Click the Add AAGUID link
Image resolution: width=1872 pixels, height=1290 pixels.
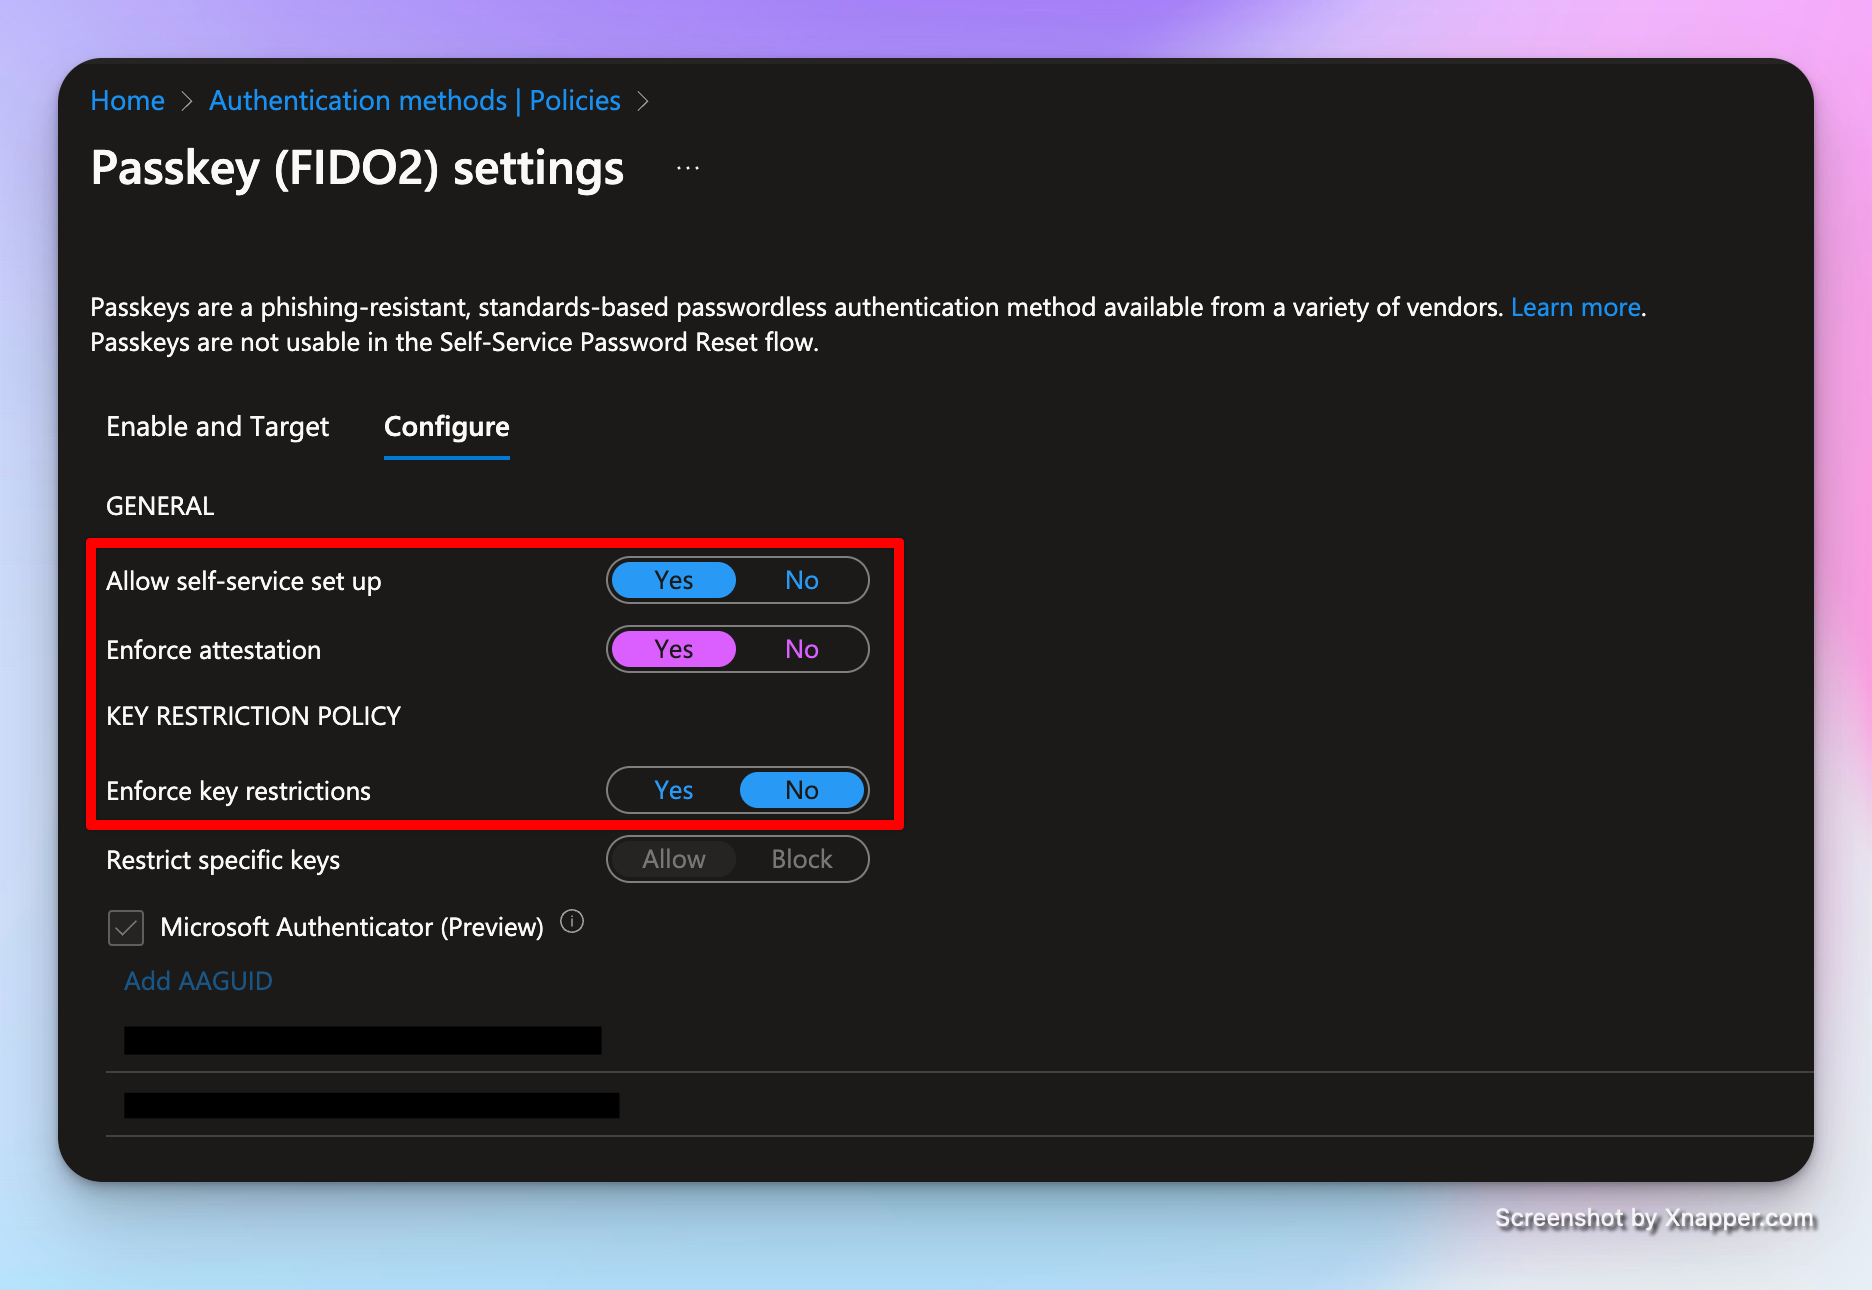198,981
